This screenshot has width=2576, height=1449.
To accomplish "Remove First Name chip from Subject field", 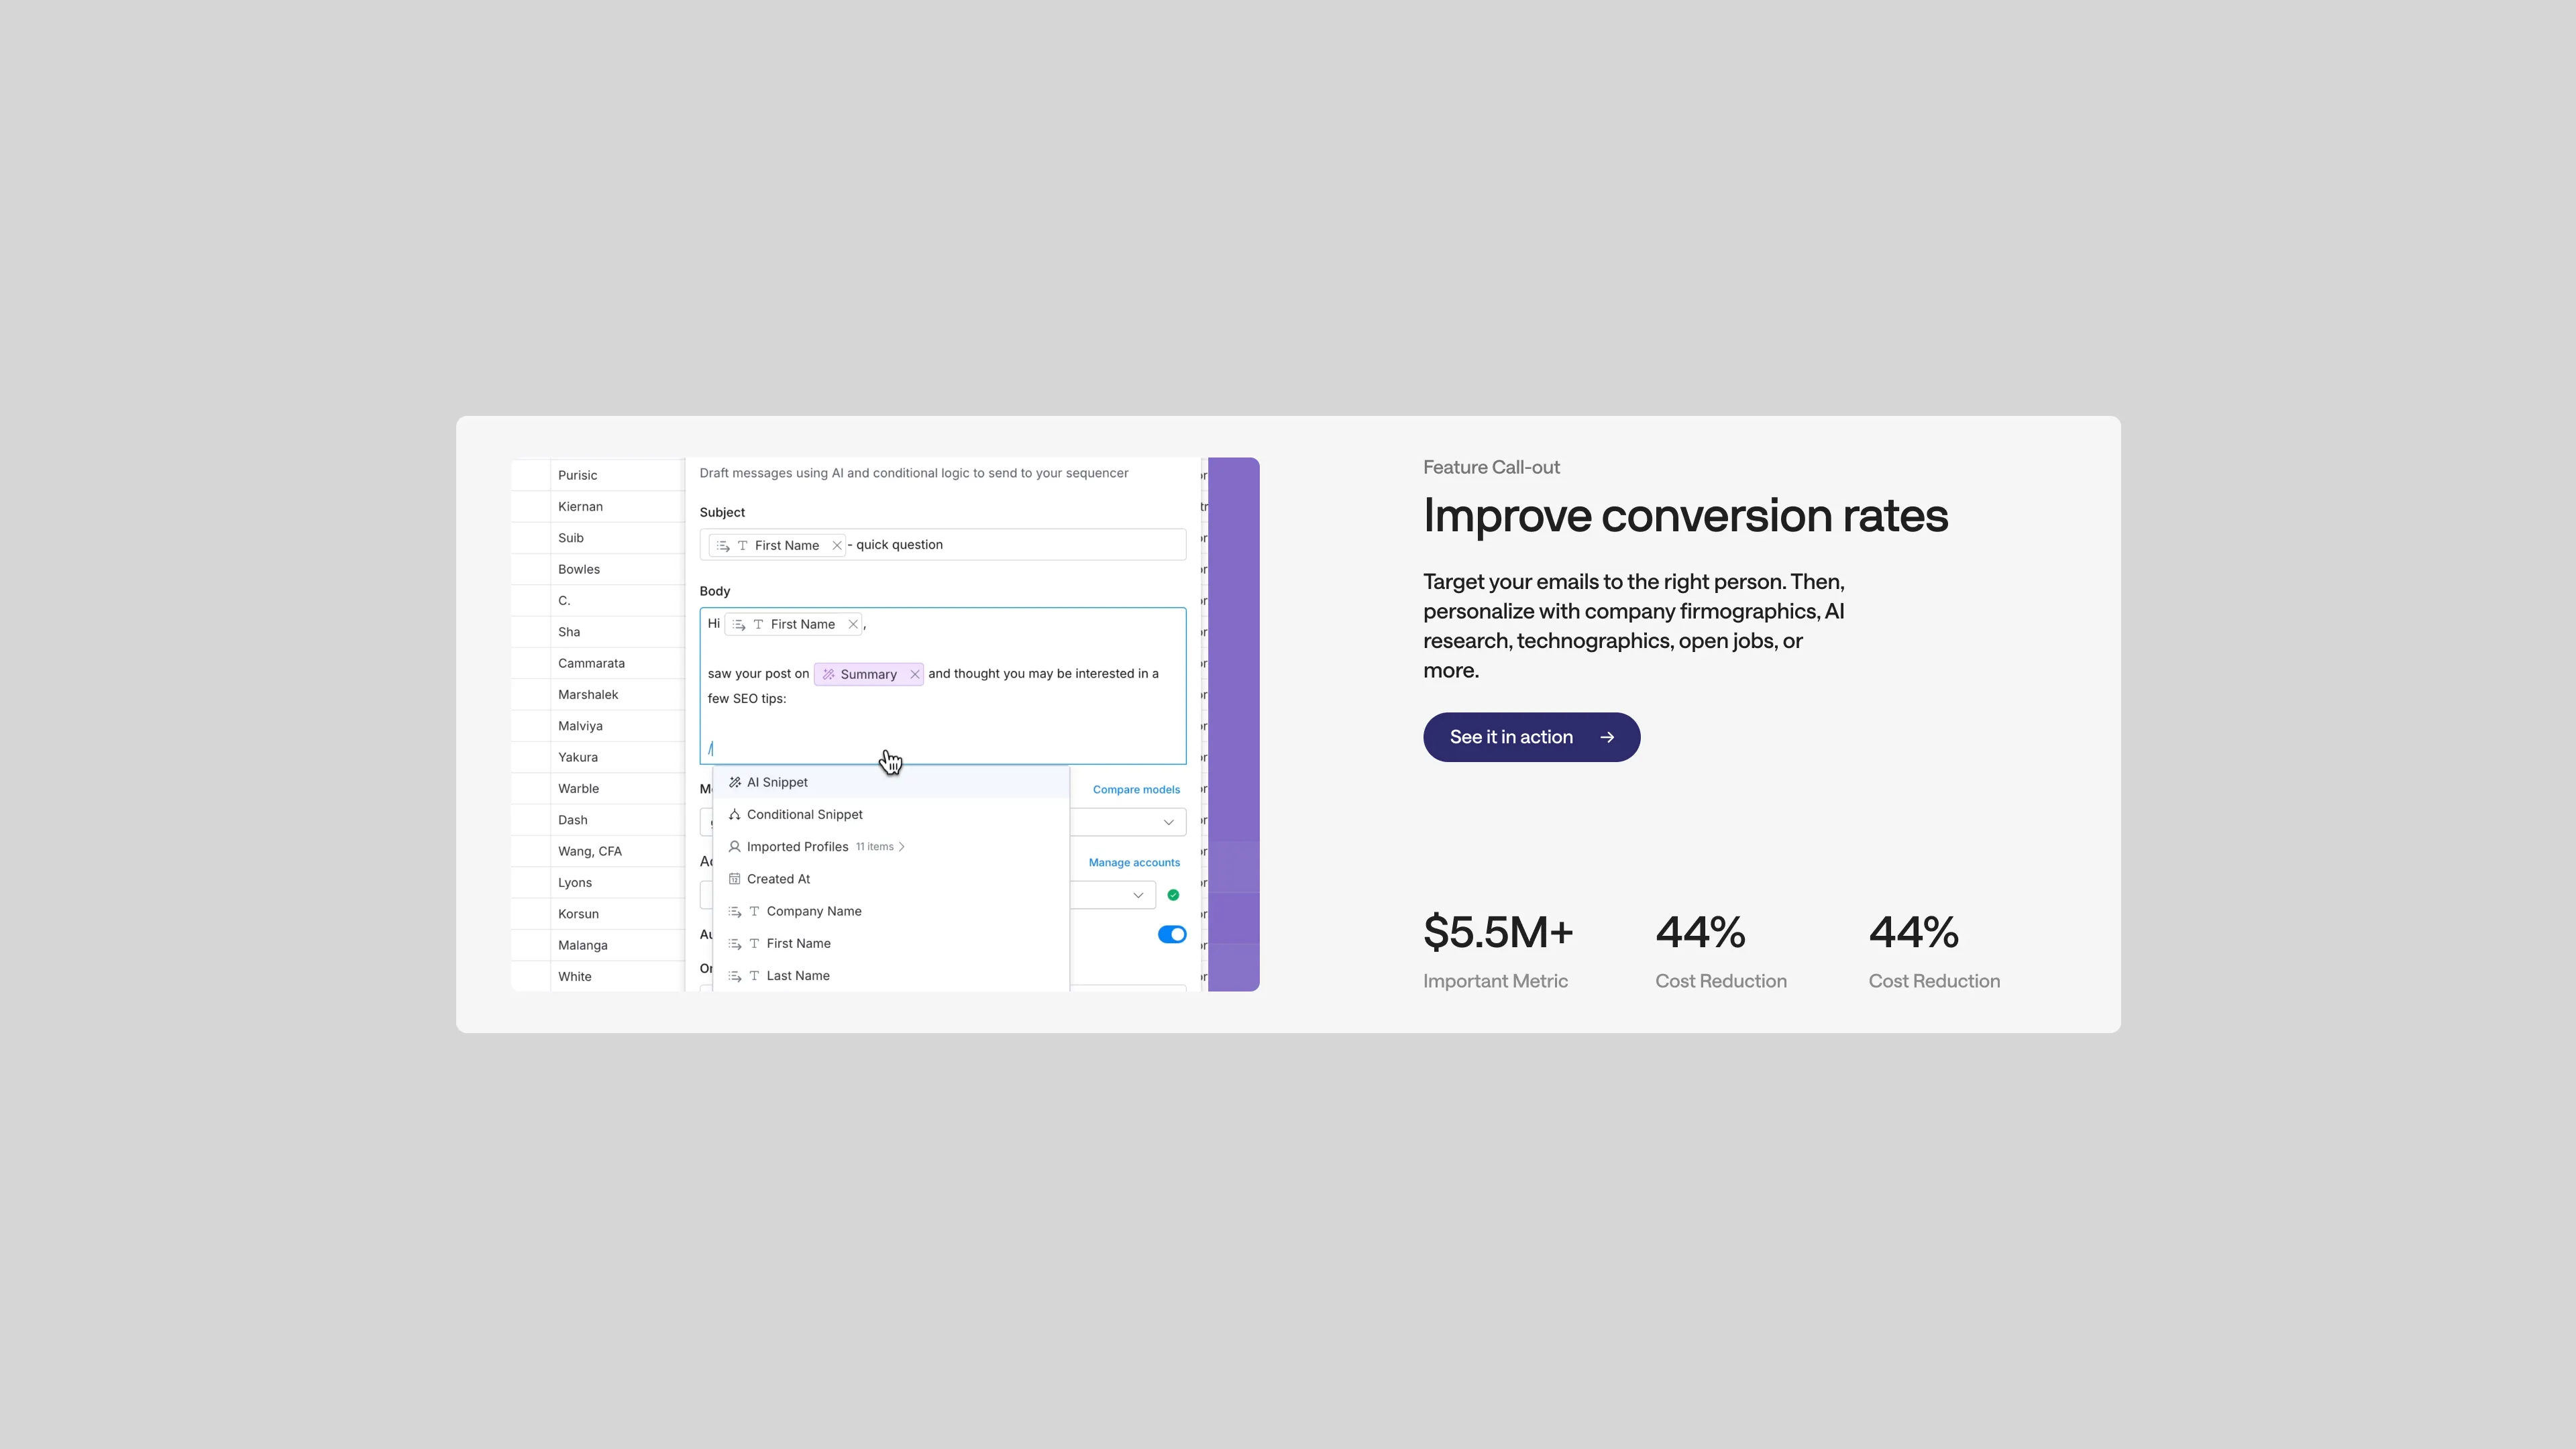I will [x=837, y=545].
